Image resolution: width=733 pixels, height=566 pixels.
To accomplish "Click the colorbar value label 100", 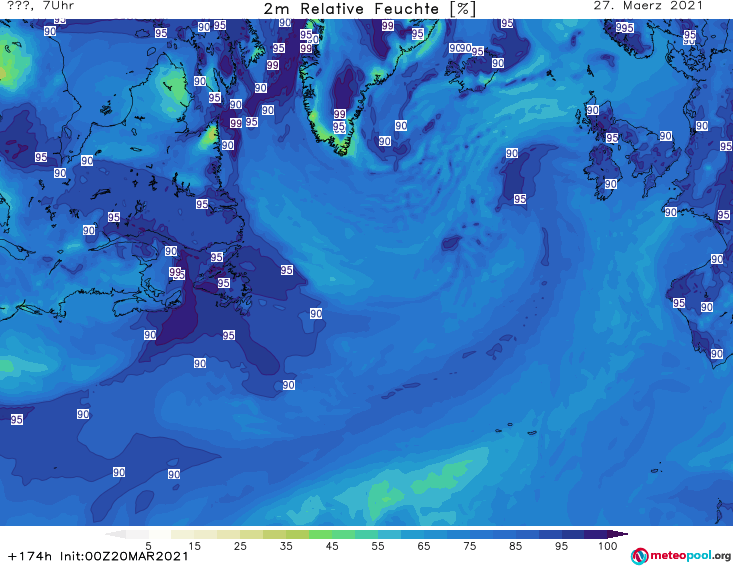I will [608, 546].
